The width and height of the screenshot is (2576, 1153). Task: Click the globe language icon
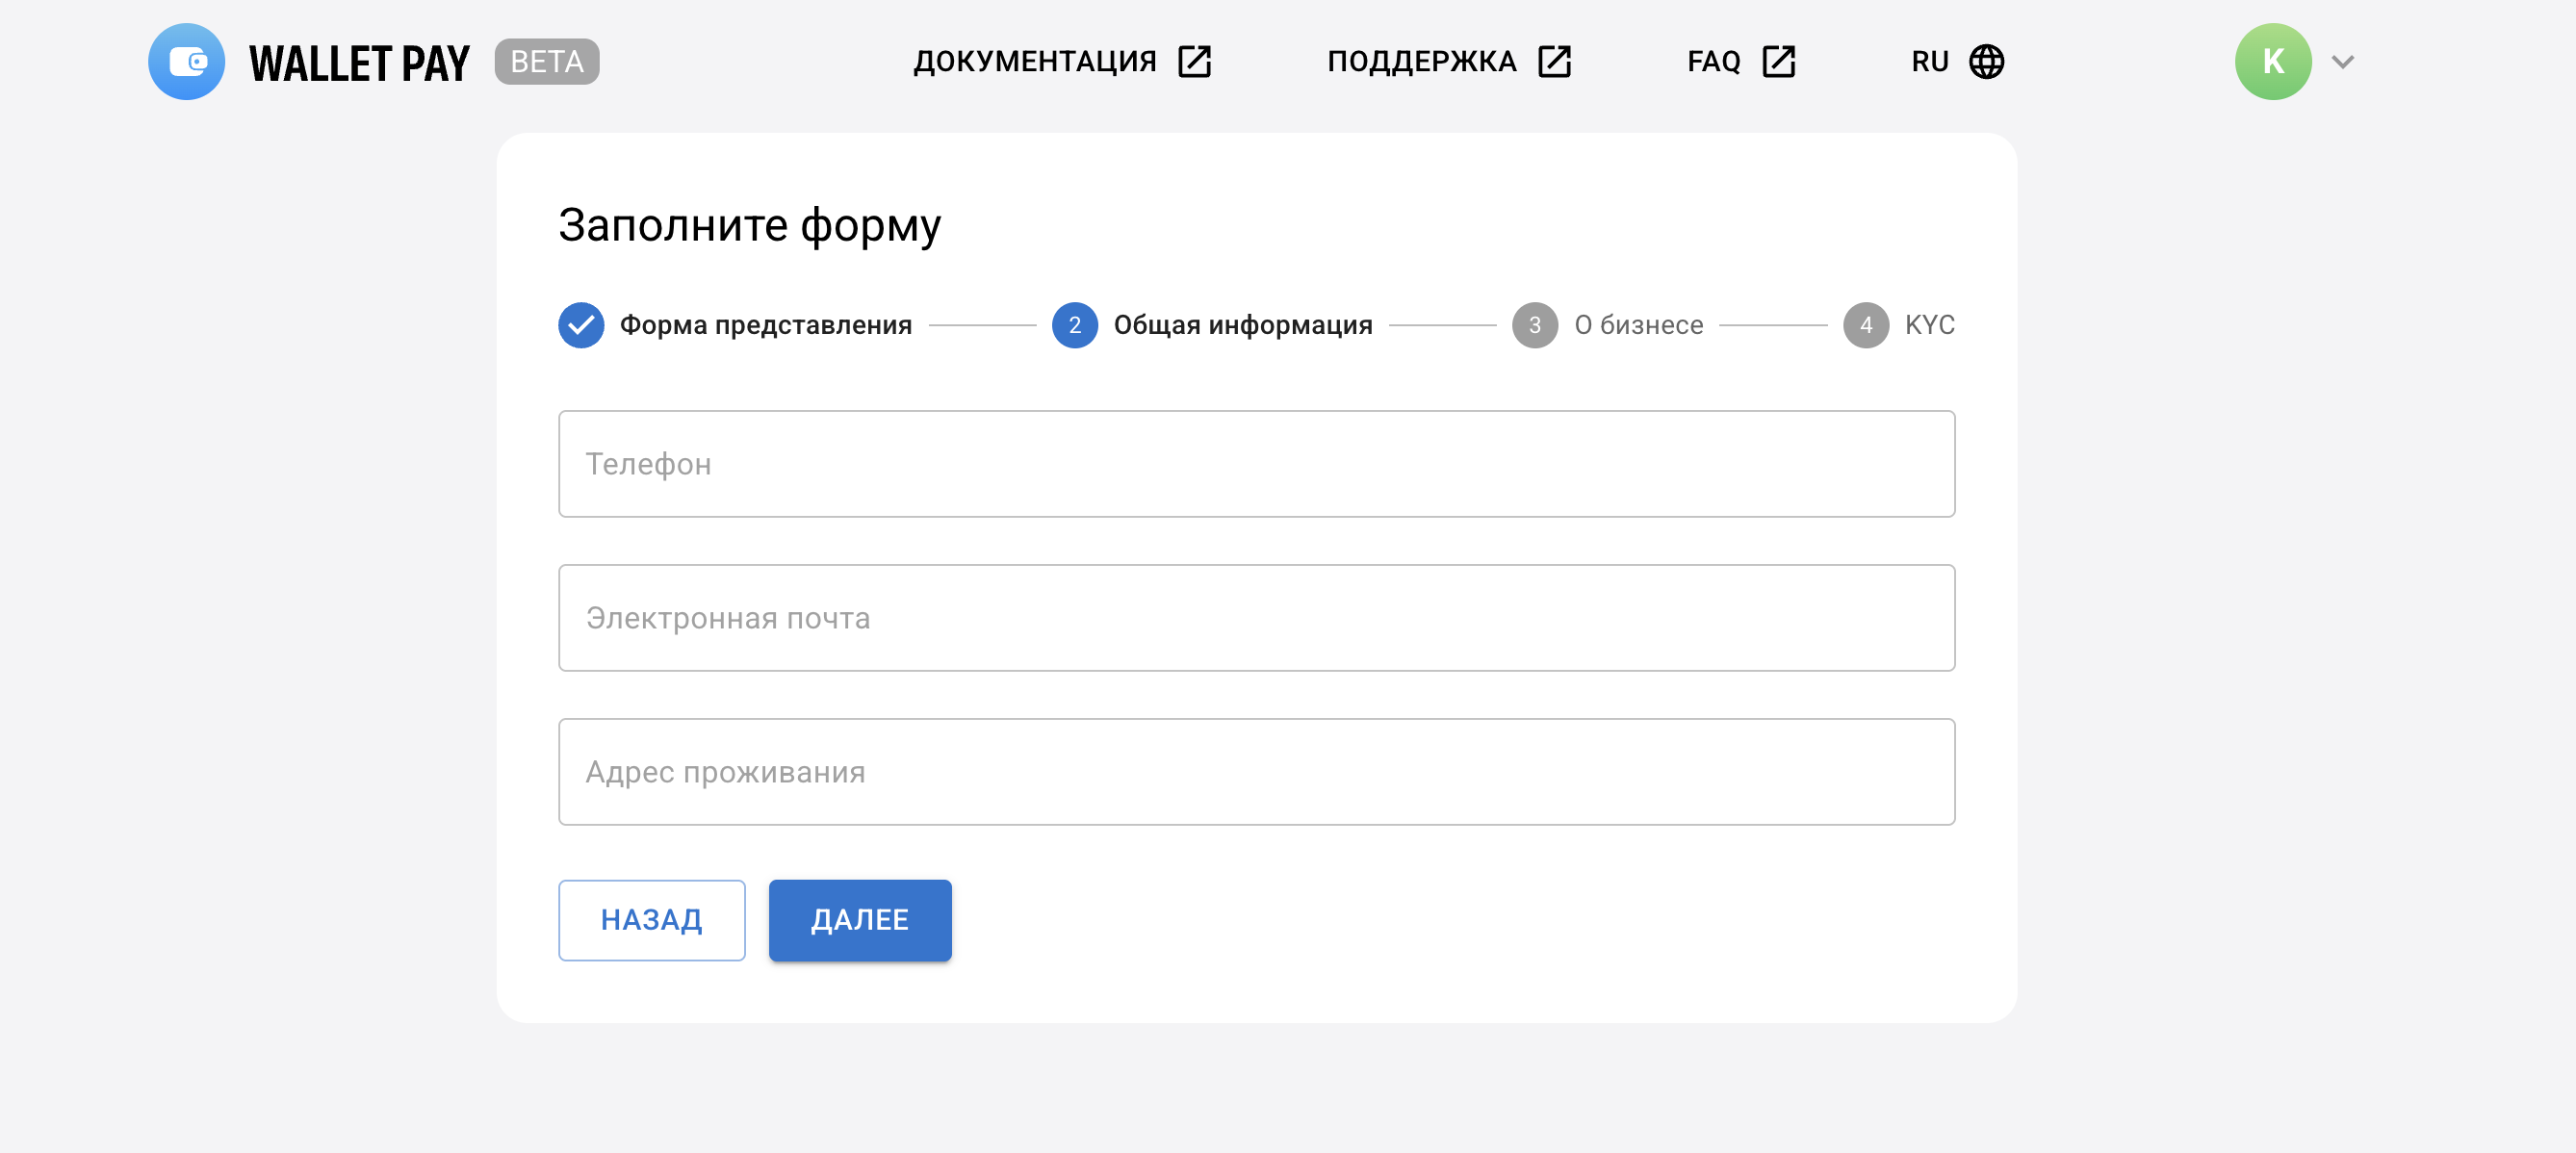pos(1986,62)
